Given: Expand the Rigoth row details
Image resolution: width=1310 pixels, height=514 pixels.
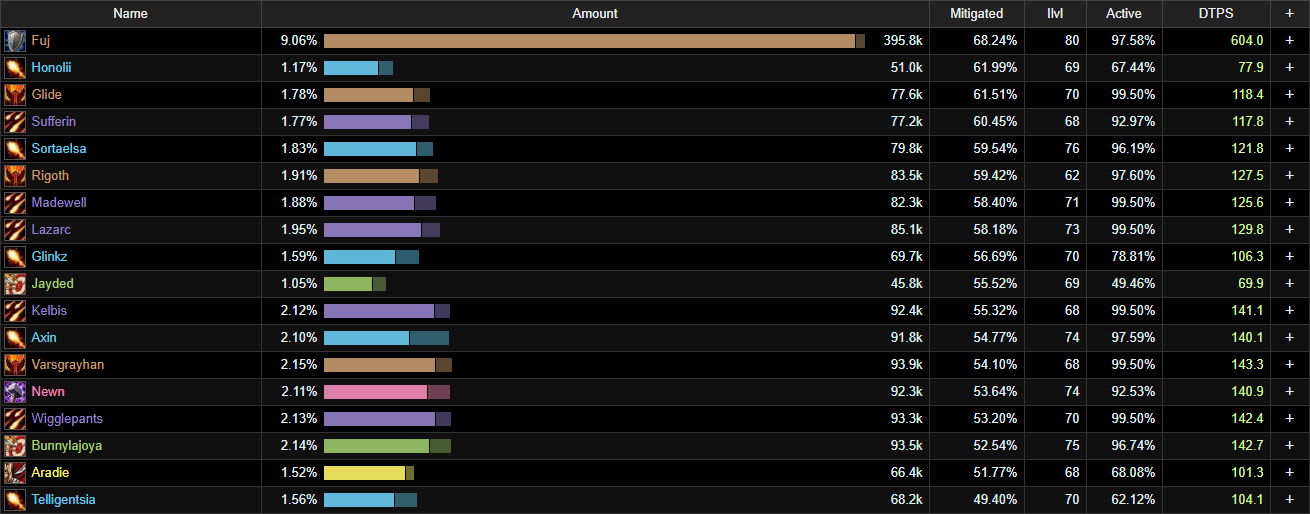Looking at the screenshot, I should click(1289, 176).
